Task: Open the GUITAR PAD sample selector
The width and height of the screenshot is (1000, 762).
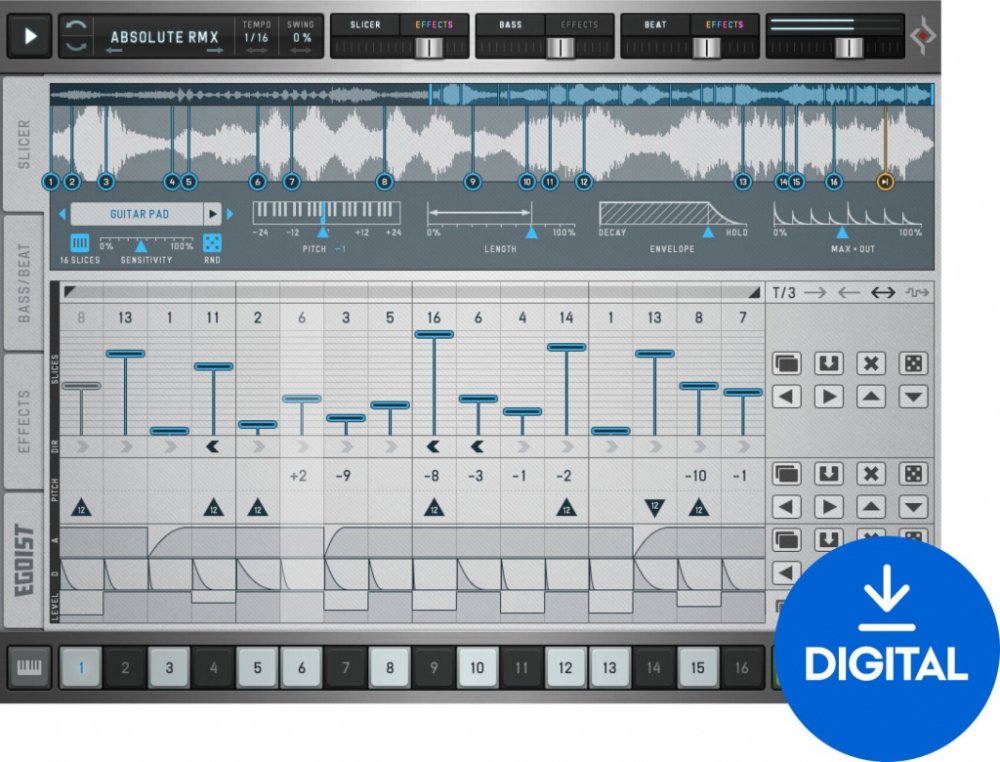Action: point(138,214)
